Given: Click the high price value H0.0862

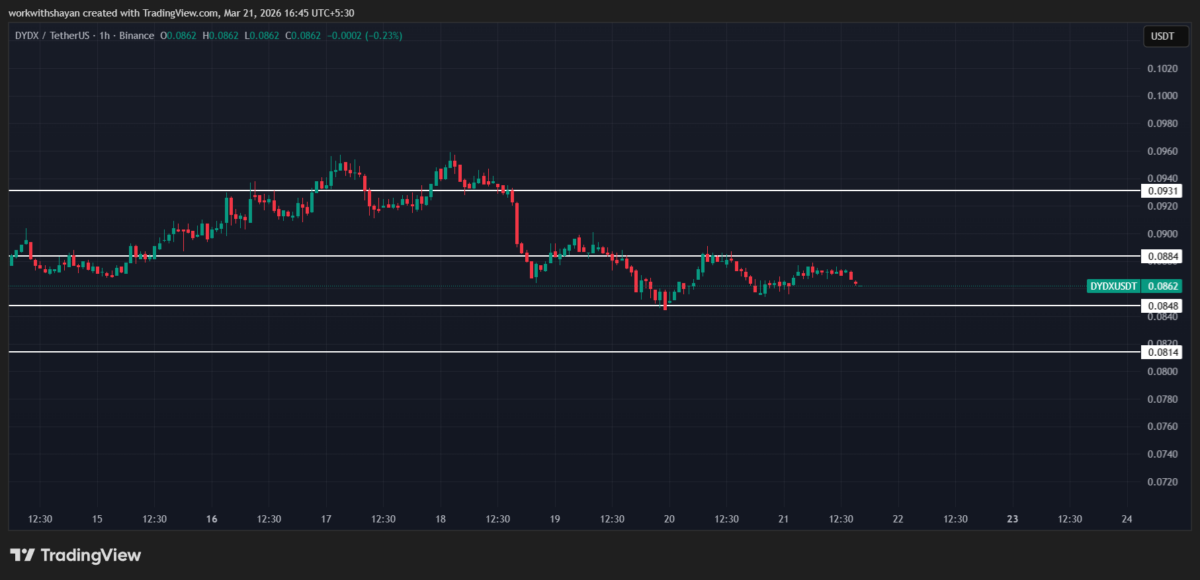Looking at the screenshot, I should click(219, 34).
